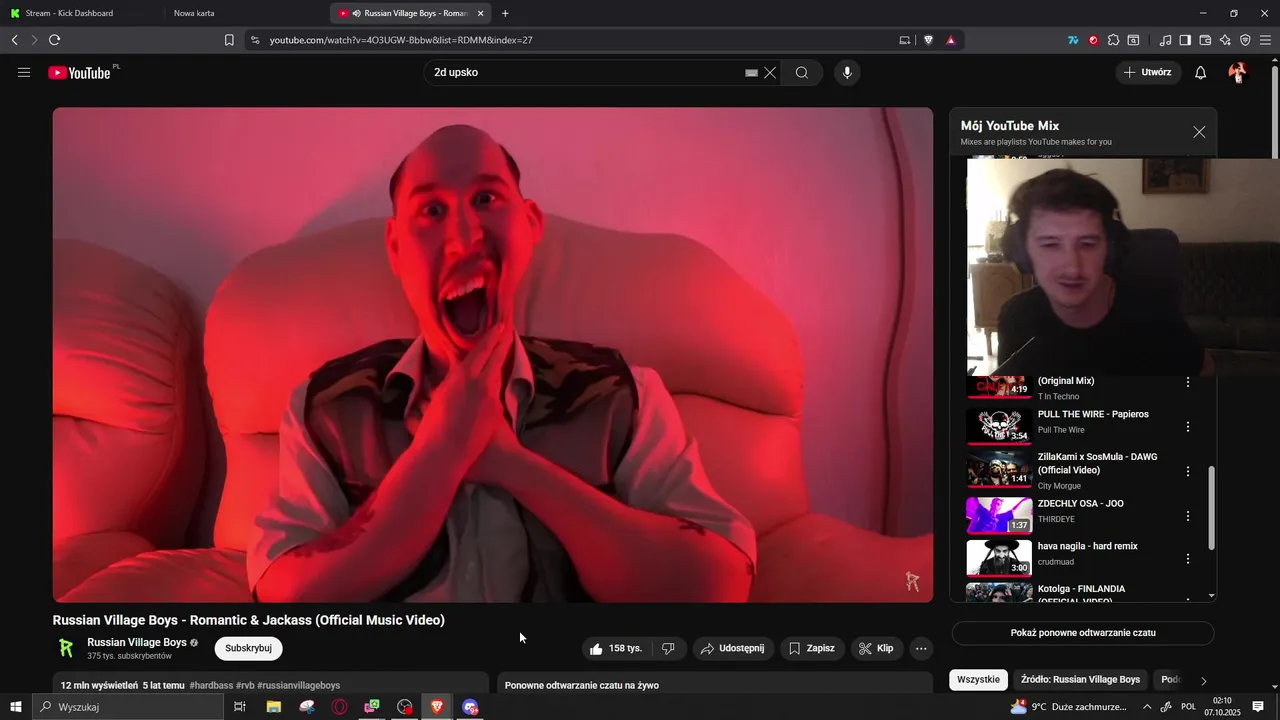
Task: Bookmark this page icon
Action: (229, 40)
